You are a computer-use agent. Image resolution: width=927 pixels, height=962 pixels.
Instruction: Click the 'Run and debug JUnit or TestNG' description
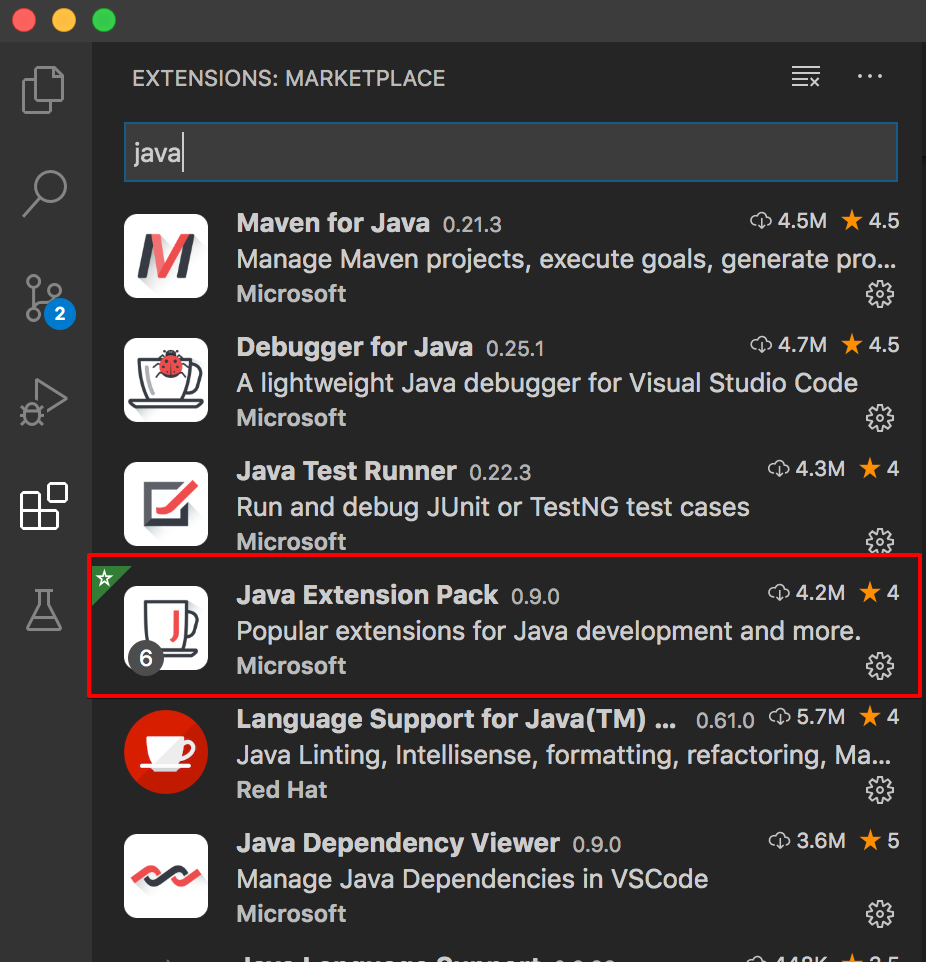click(493, 507)
